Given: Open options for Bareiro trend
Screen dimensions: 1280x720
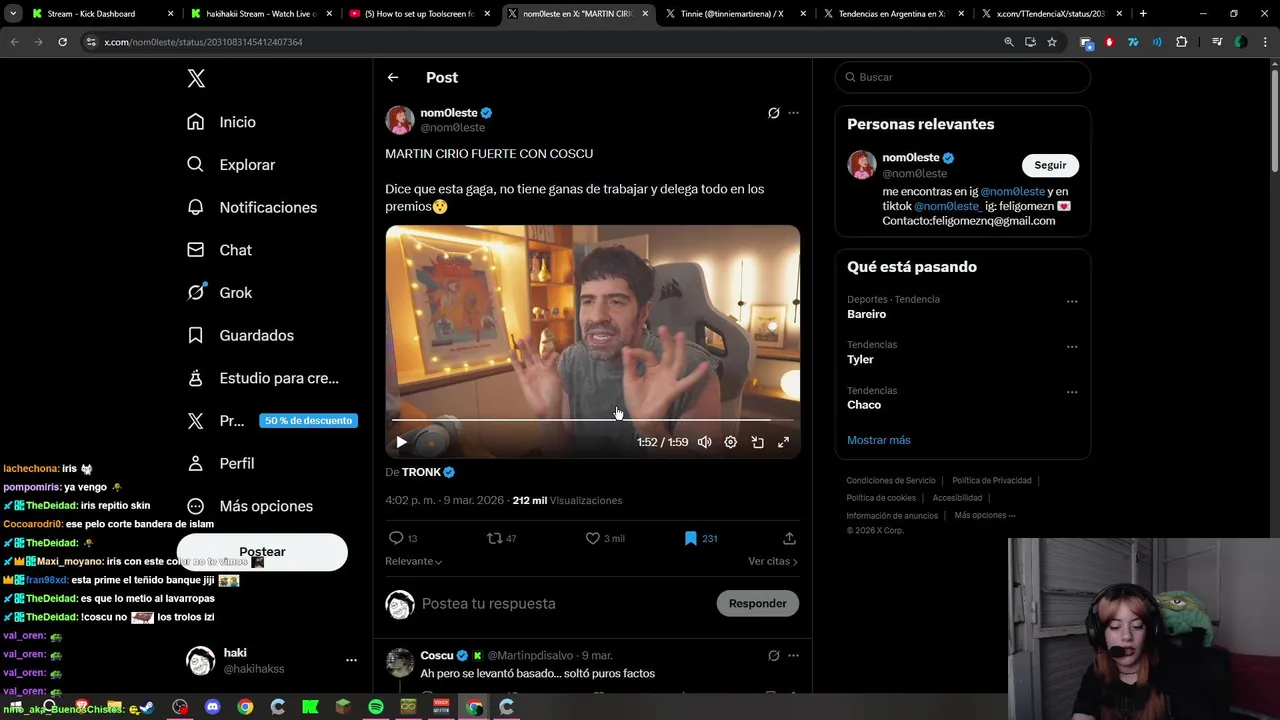Looking at the screenshot, I should click(1072, 301).
